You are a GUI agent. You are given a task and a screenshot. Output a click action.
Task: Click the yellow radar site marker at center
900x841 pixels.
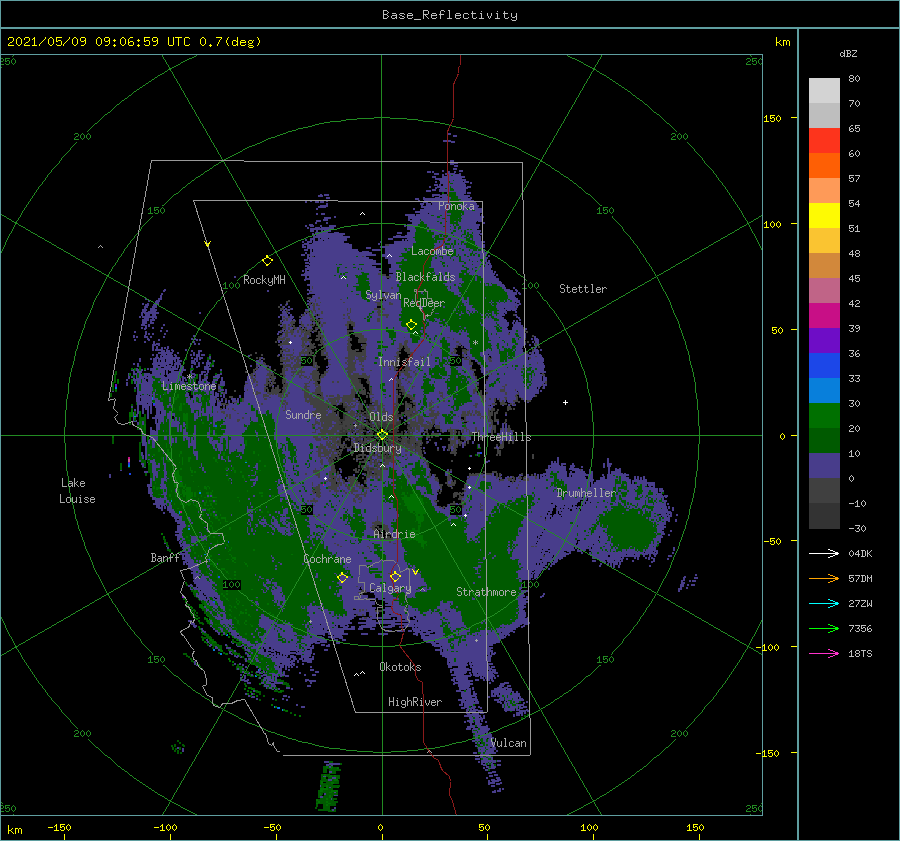click(x=382, y=435)
